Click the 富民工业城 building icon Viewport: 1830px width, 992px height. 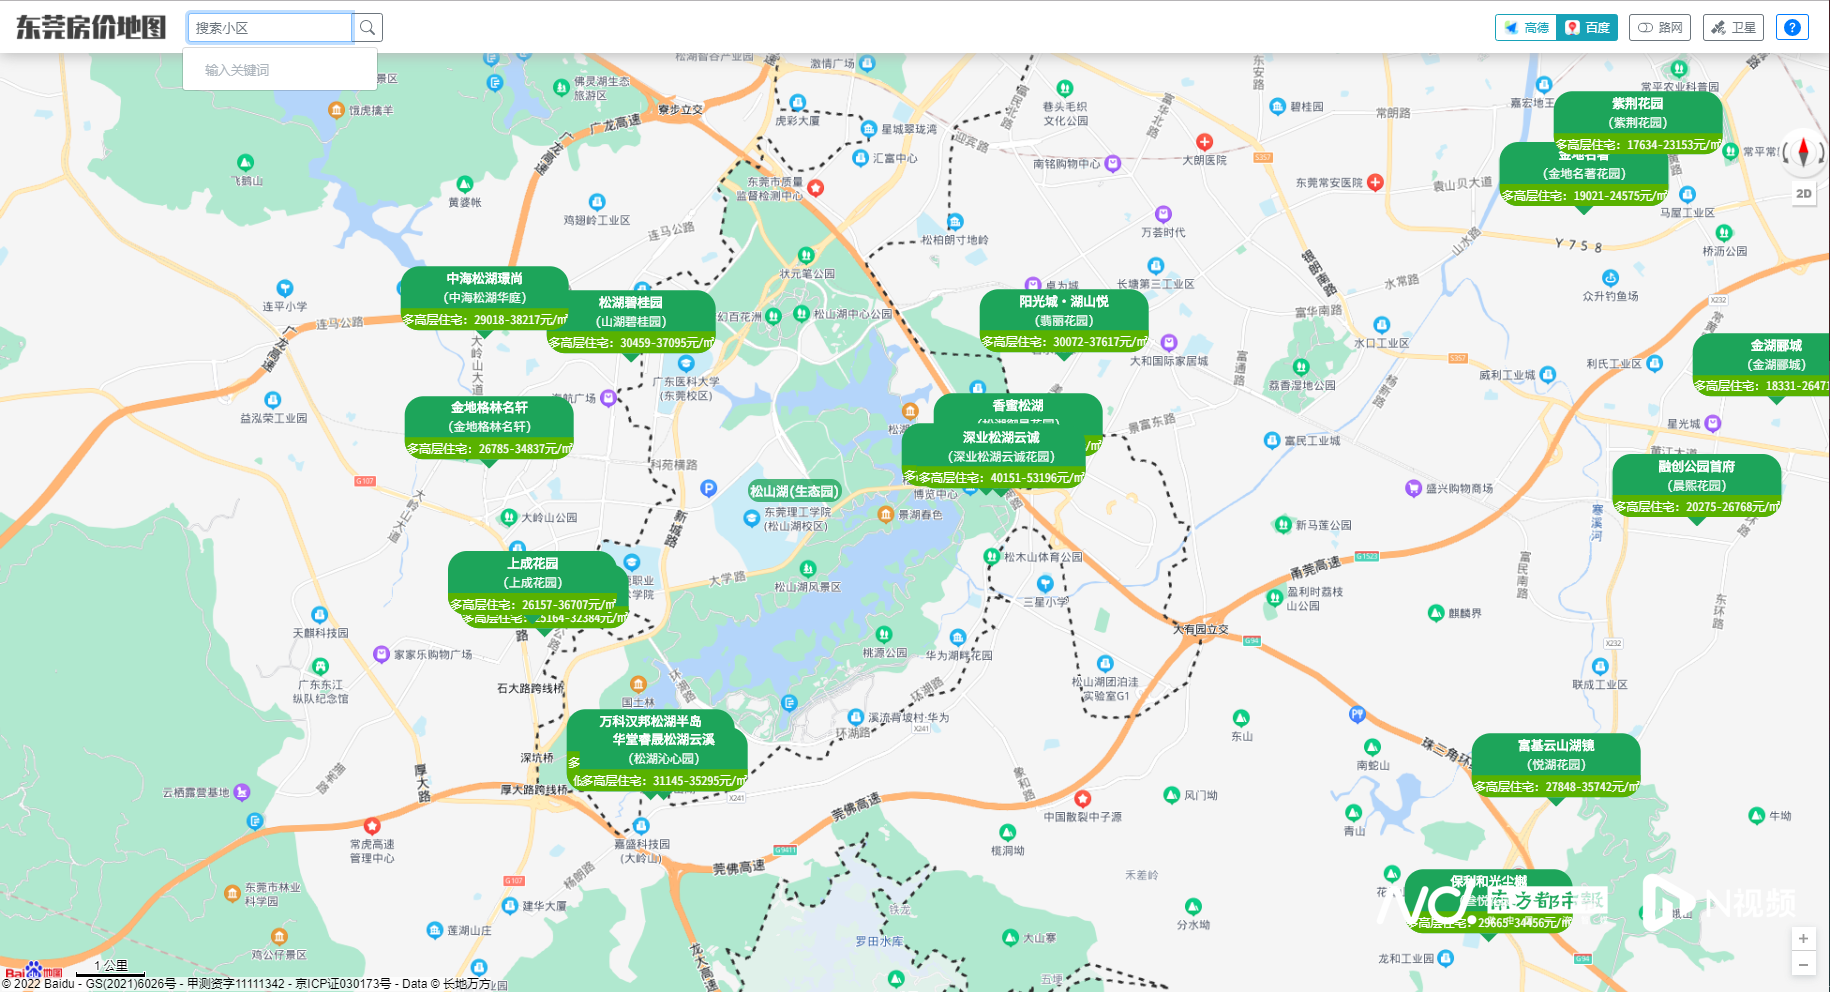(1272, 440)
